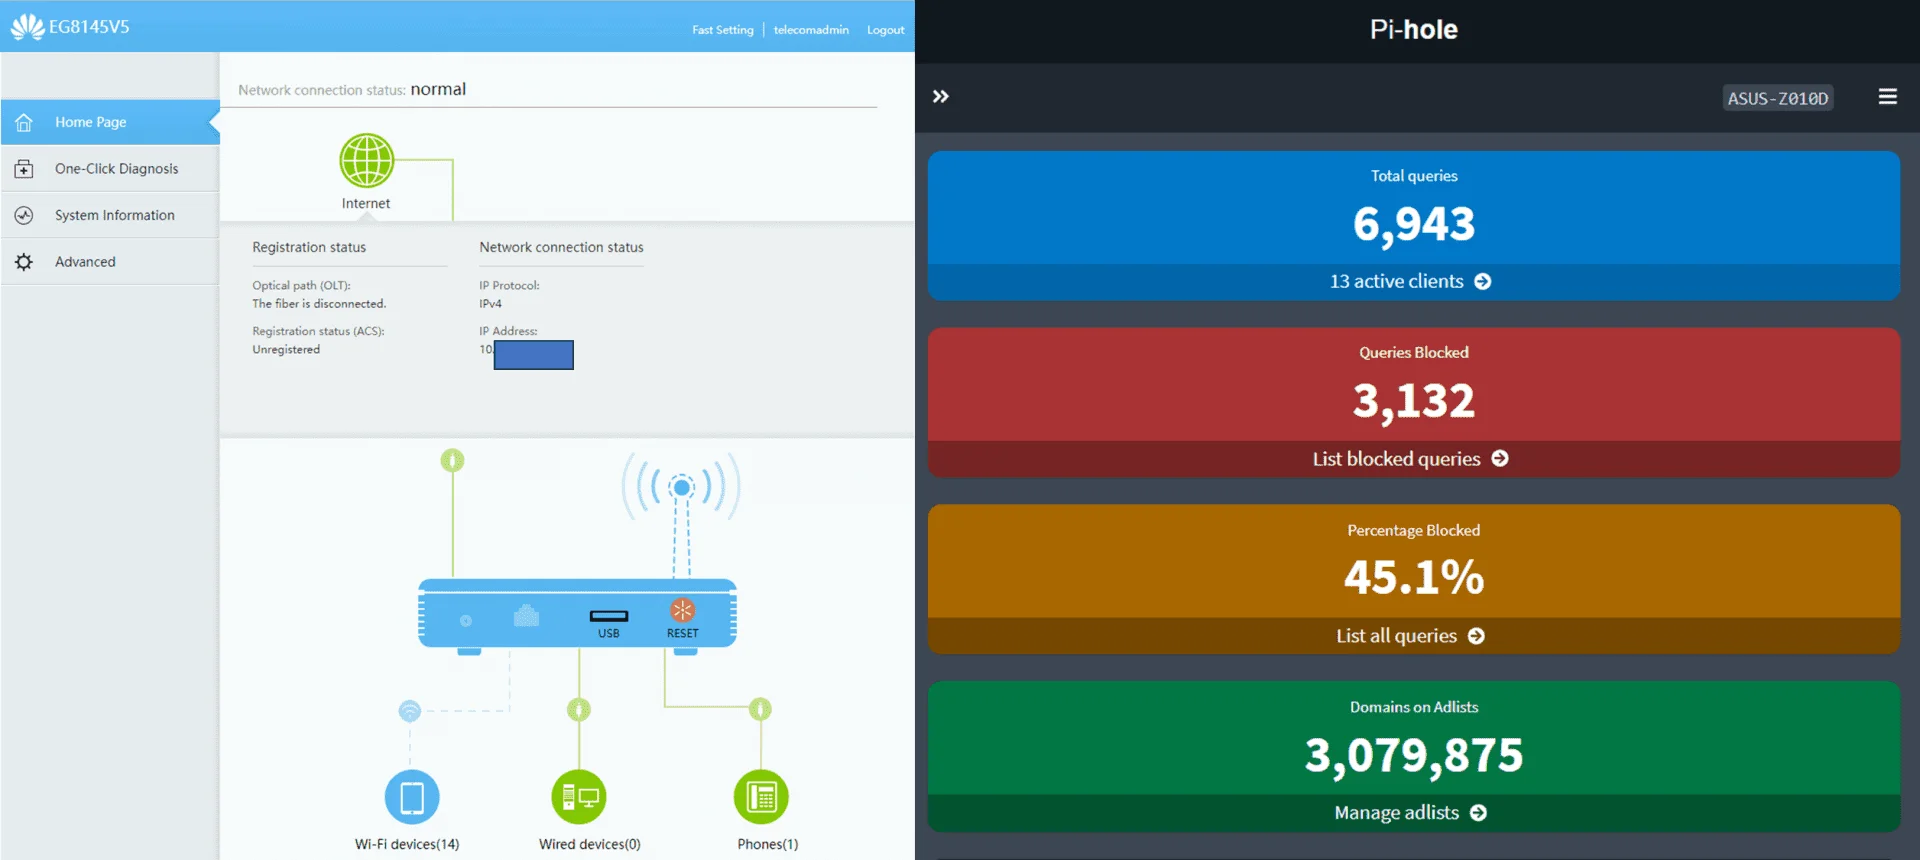
Task: Click the Registration status heading
Action: point(309,247)
